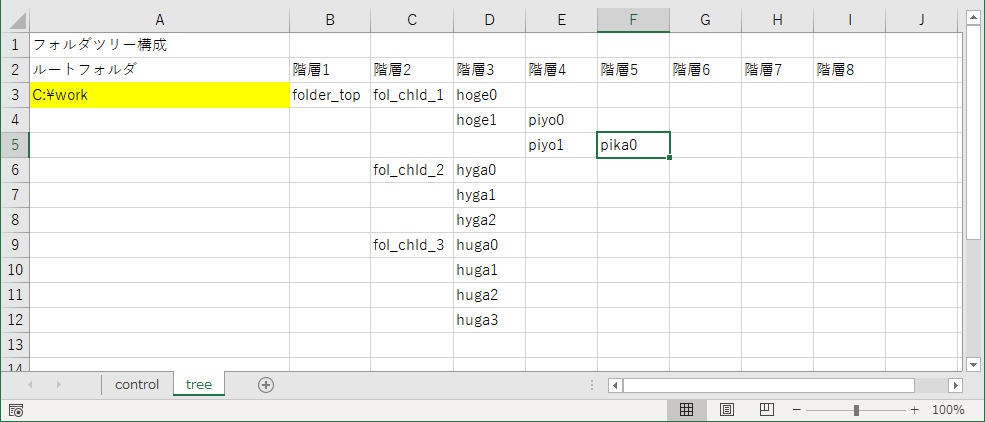Click cell 'fol_chld_3'

tap(411, 245)
